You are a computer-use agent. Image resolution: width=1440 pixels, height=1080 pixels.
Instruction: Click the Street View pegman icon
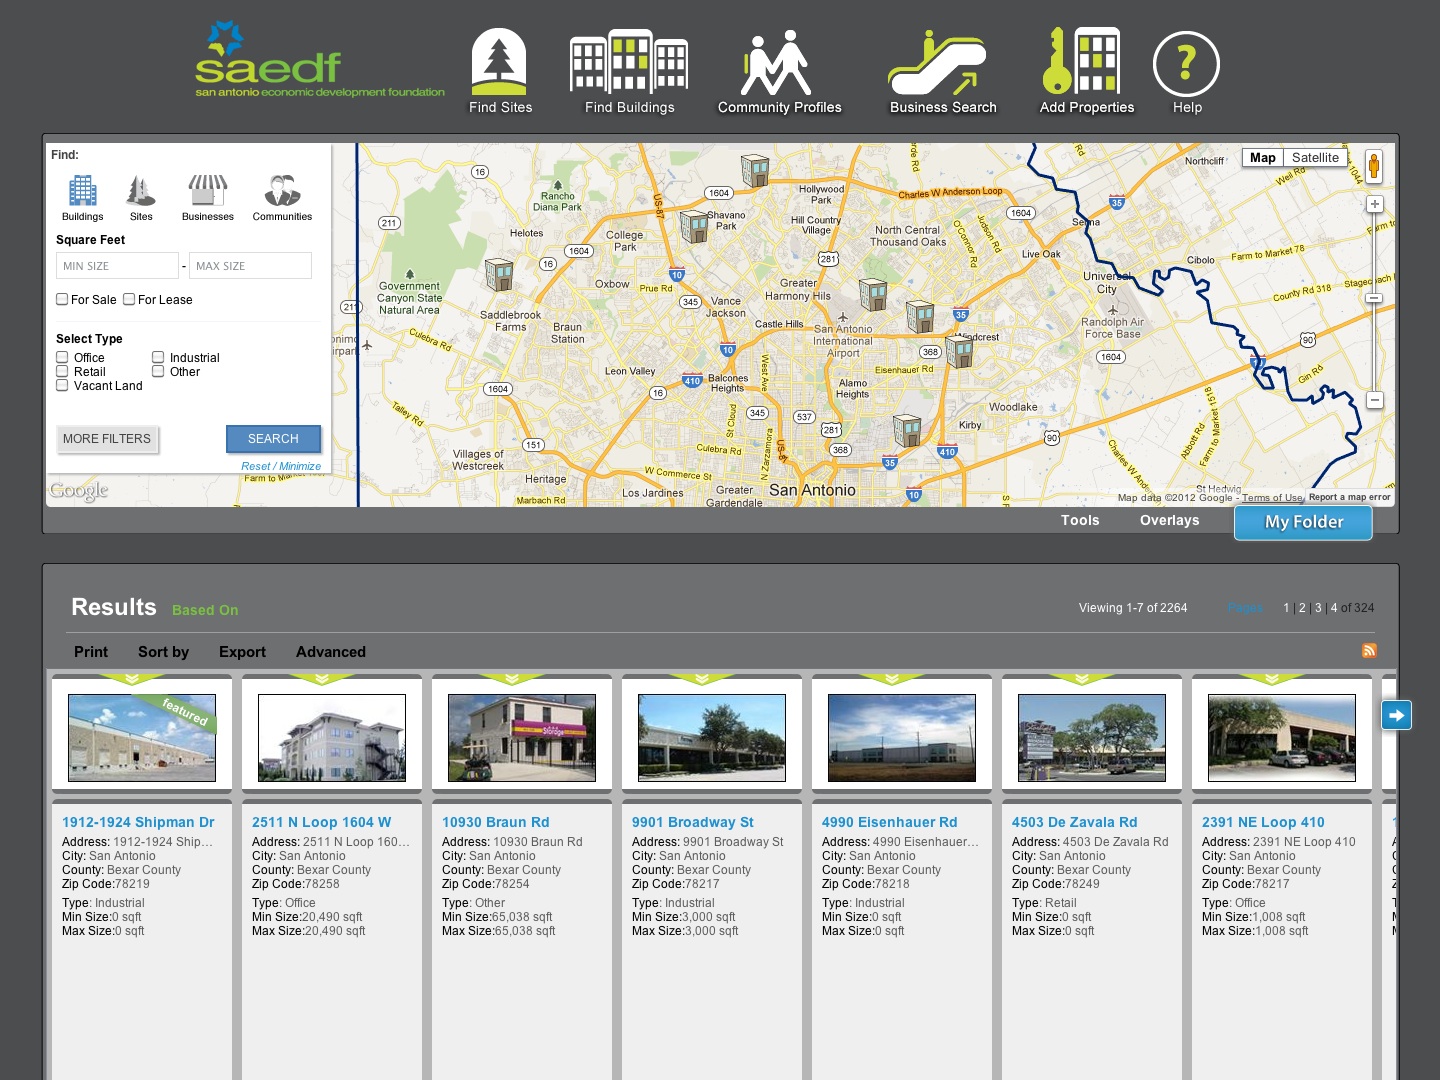pyautogui.click(x=1374, y=166)
